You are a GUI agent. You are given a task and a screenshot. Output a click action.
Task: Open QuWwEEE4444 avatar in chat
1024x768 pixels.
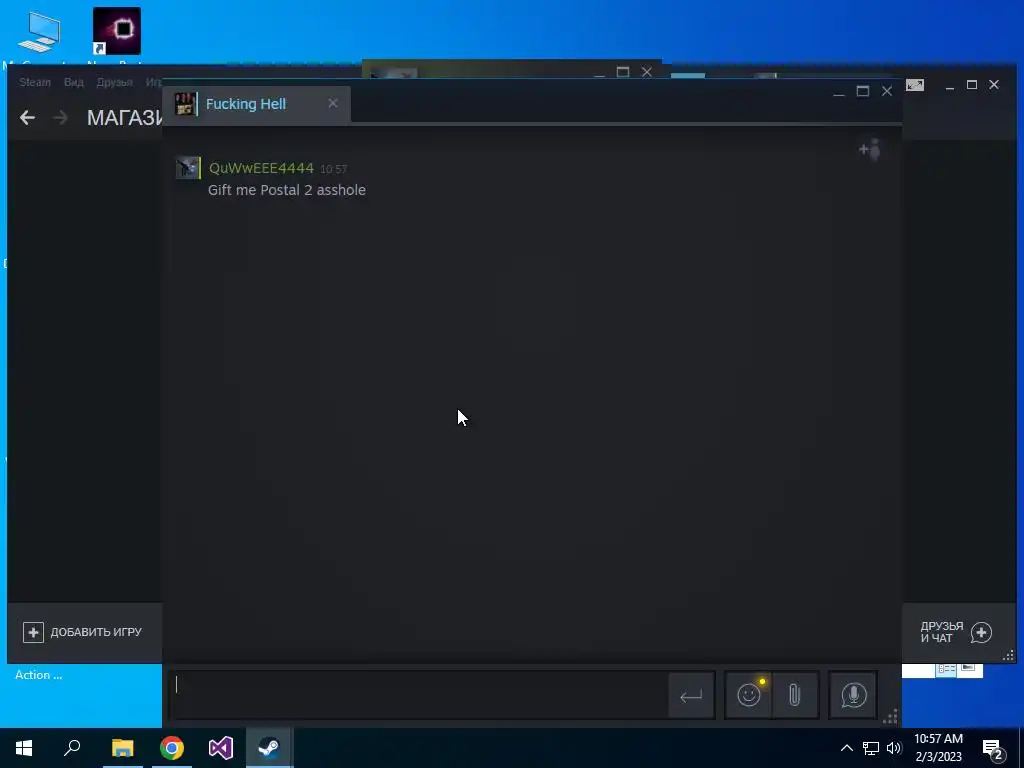[188, 168]
